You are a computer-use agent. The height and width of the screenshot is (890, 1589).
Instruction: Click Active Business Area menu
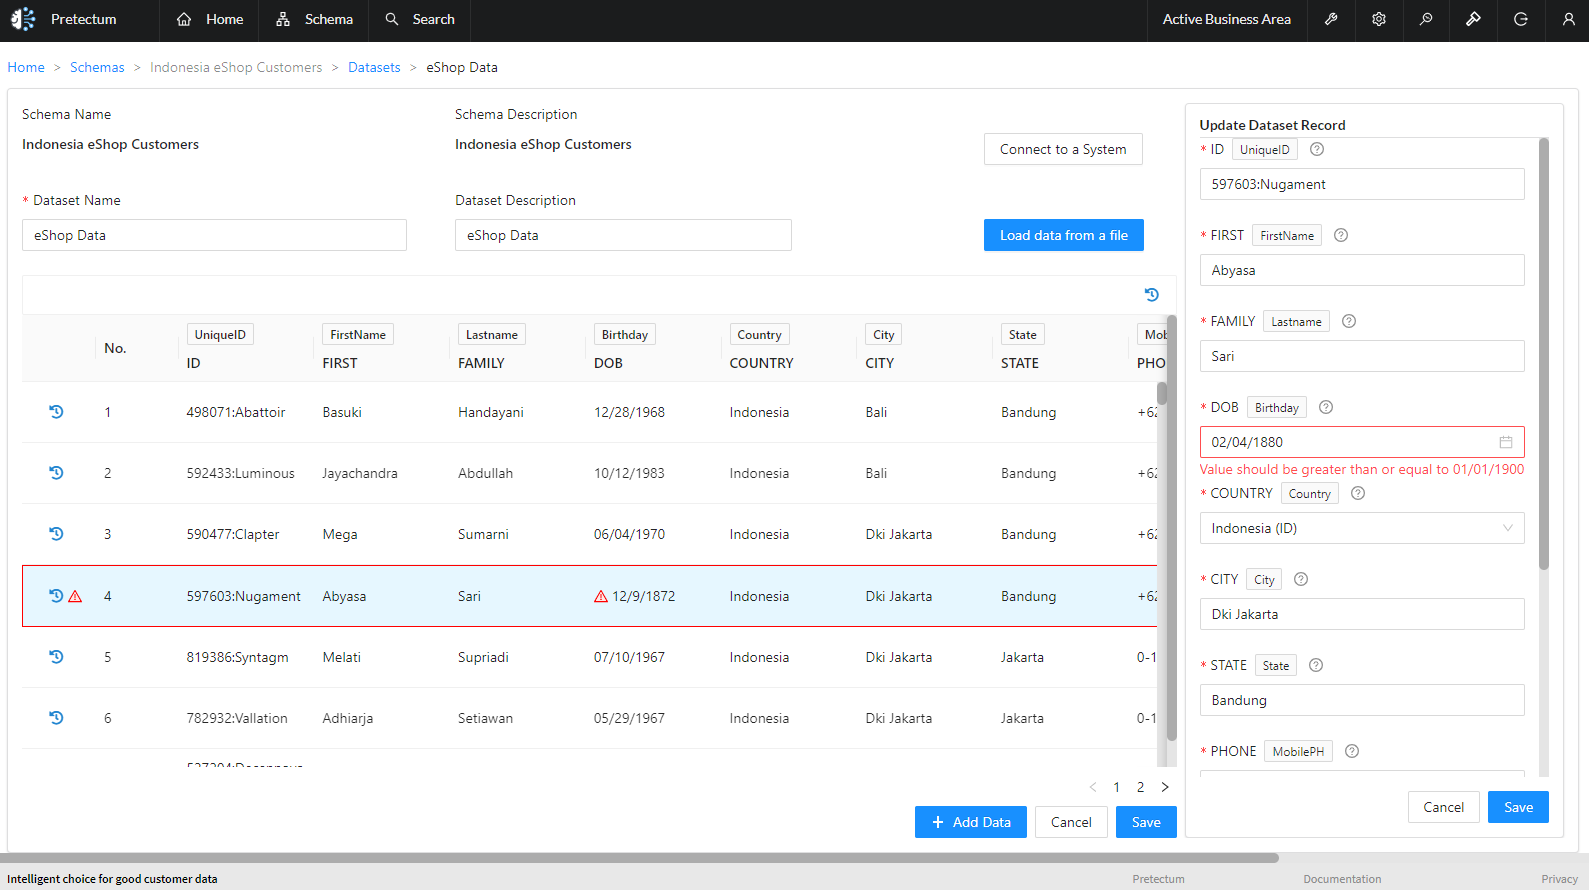pos(1226,19)
